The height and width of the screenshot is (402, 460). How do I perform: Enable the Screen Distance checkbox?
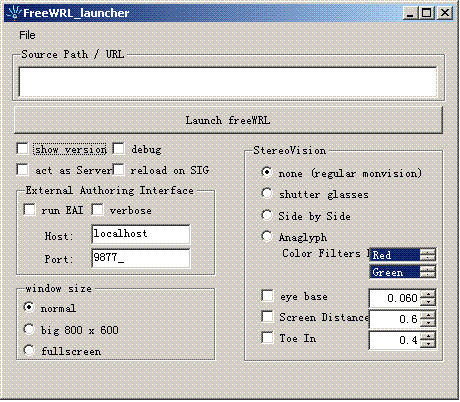click(x=267, y=316)
